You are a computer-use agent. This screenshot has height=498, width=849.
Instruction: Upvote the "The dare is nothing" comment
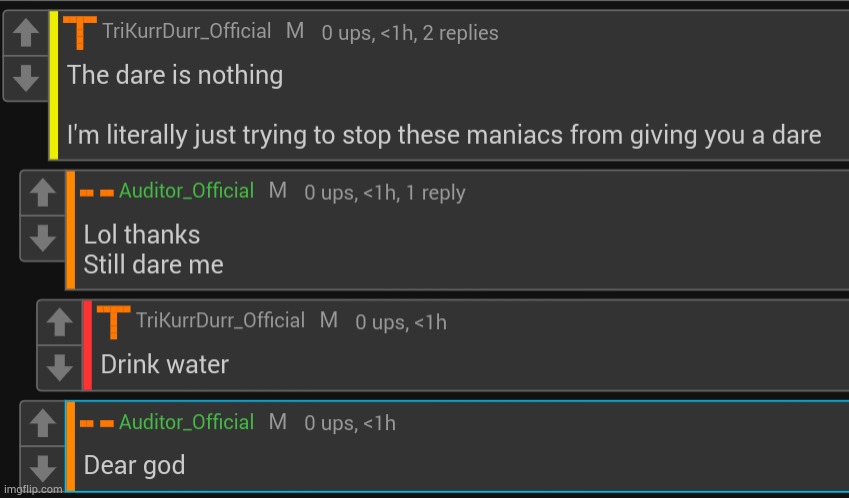click(x=26, y=32)
